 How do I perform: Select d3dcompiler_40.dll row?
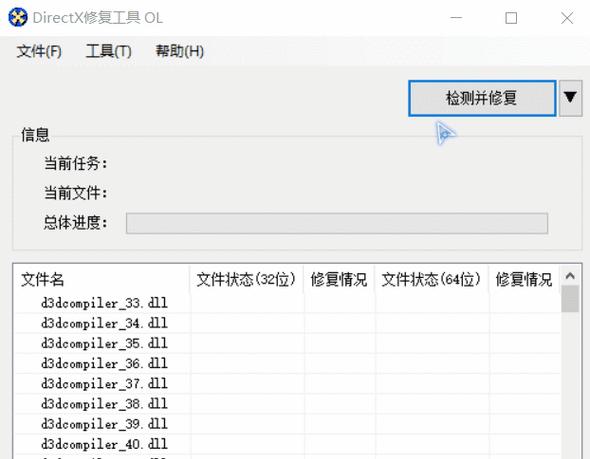(287, 444)
